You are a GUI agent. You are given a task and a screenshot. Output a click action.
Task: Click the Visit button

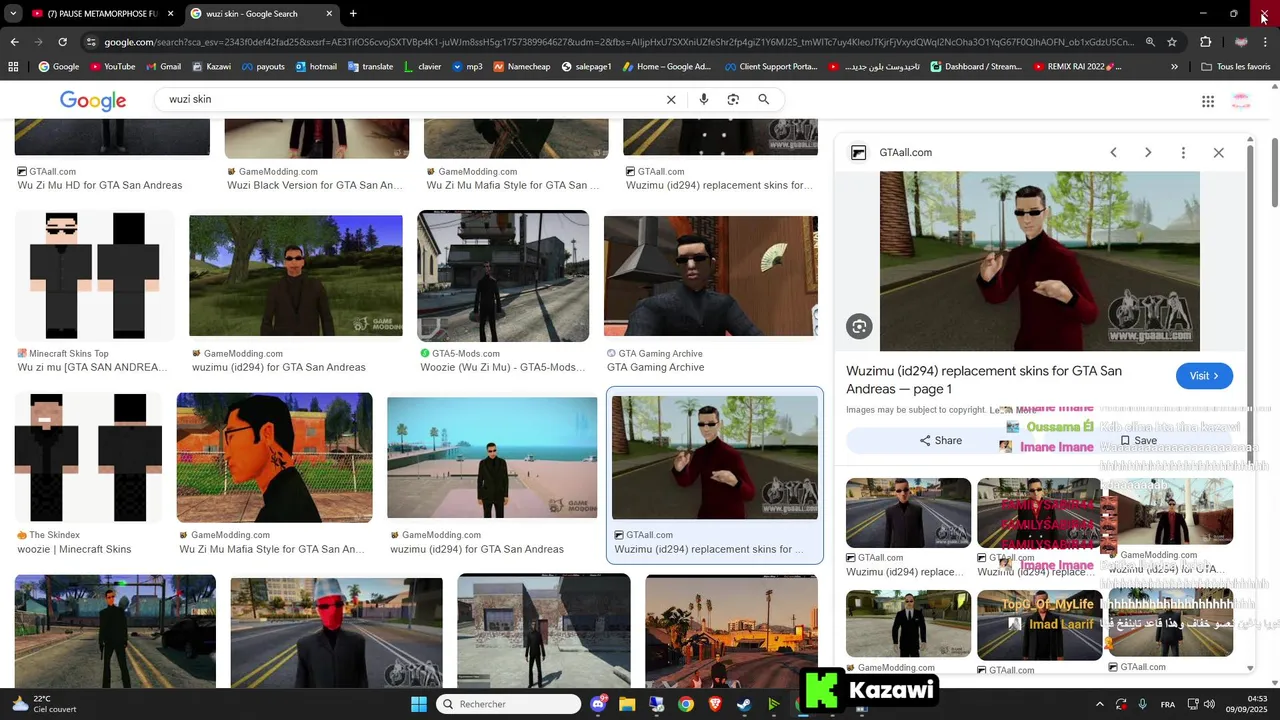tap(1204, 376)
